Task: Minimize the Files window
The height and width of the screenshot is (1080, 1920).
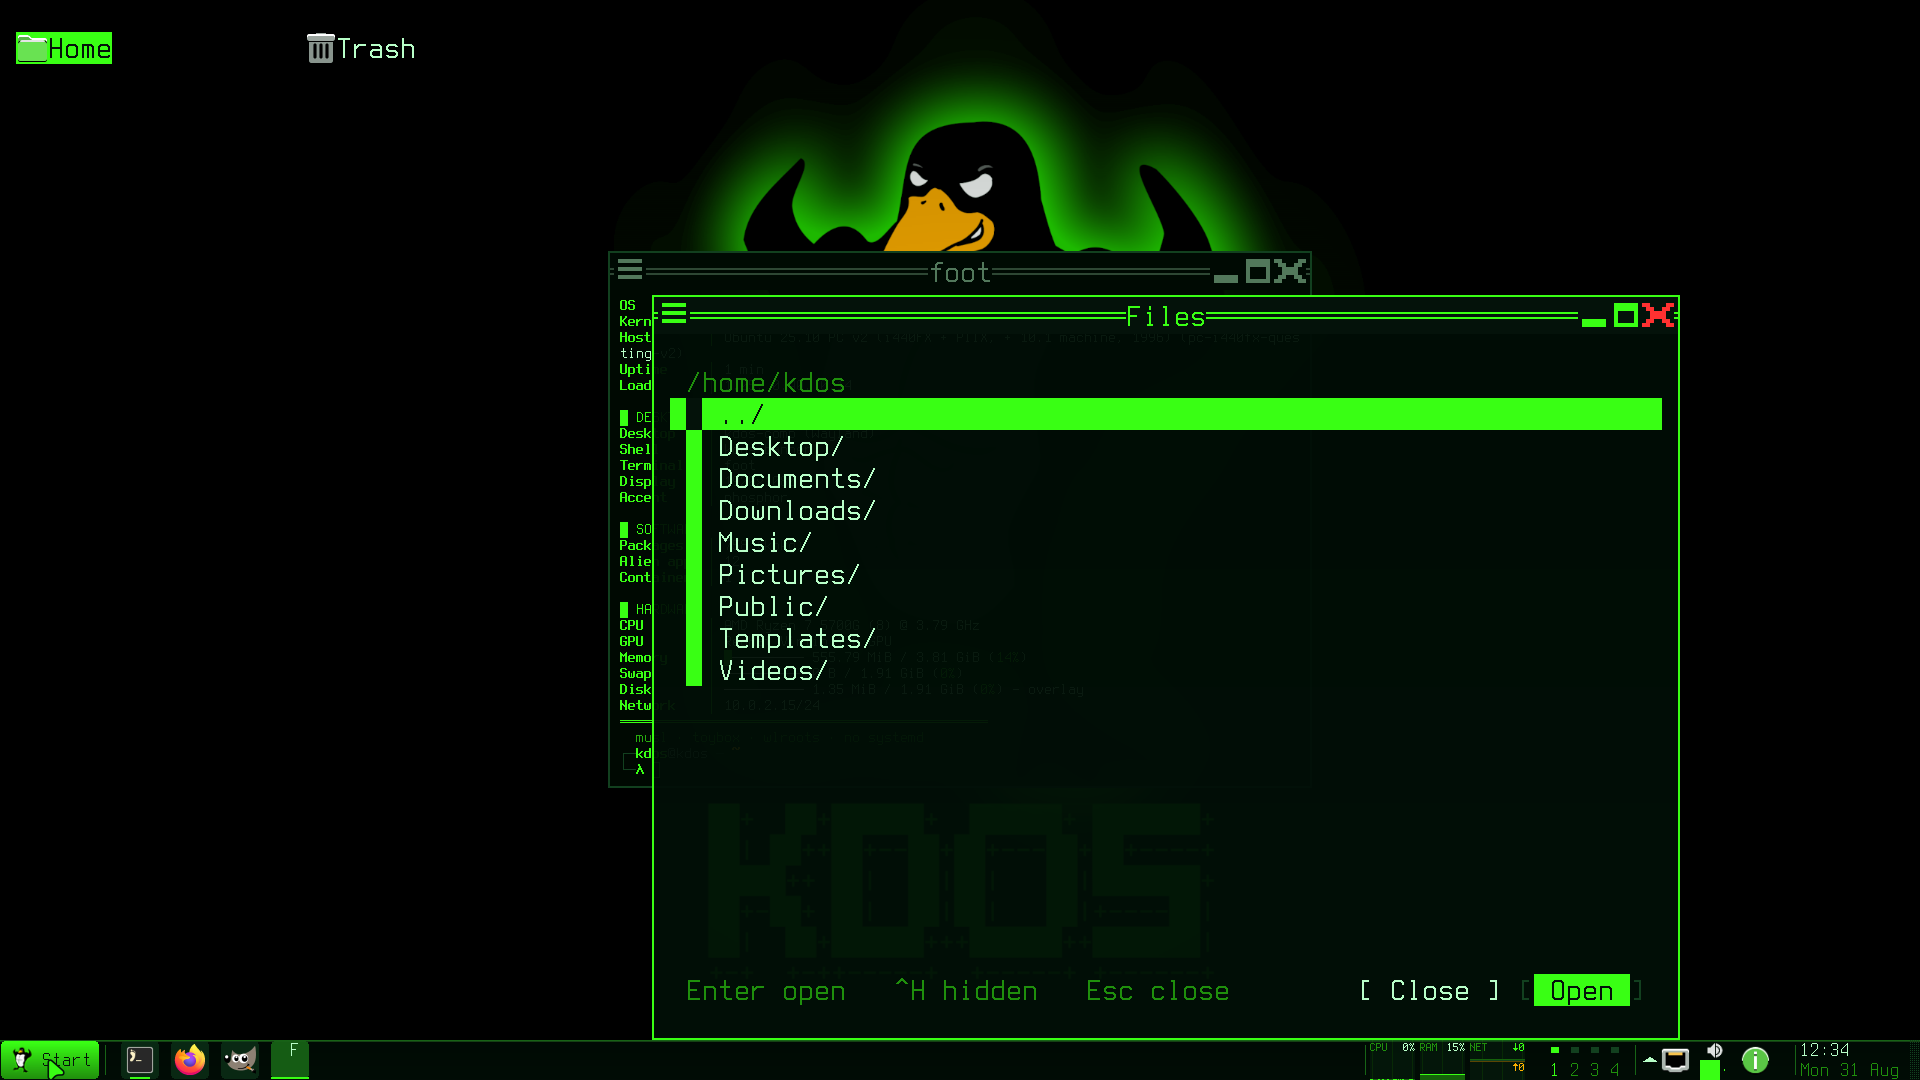Action: (1594, 321)
